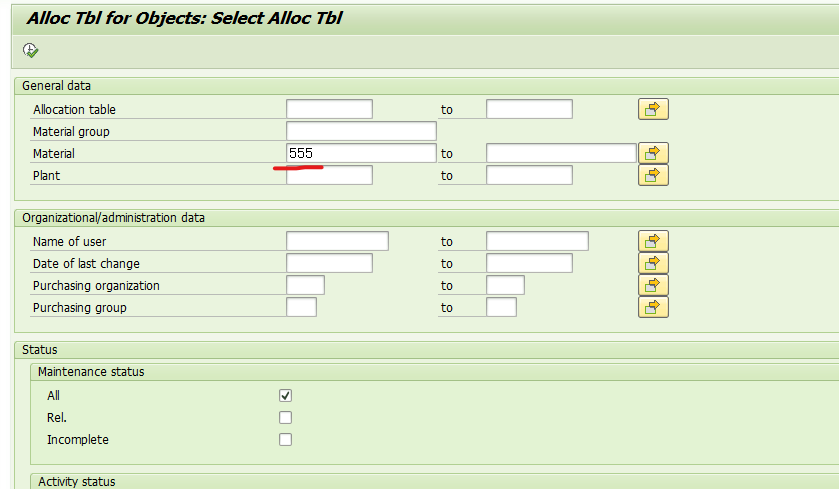
Task: Click the Allocation table from field
Action: [x=329, y=109]
